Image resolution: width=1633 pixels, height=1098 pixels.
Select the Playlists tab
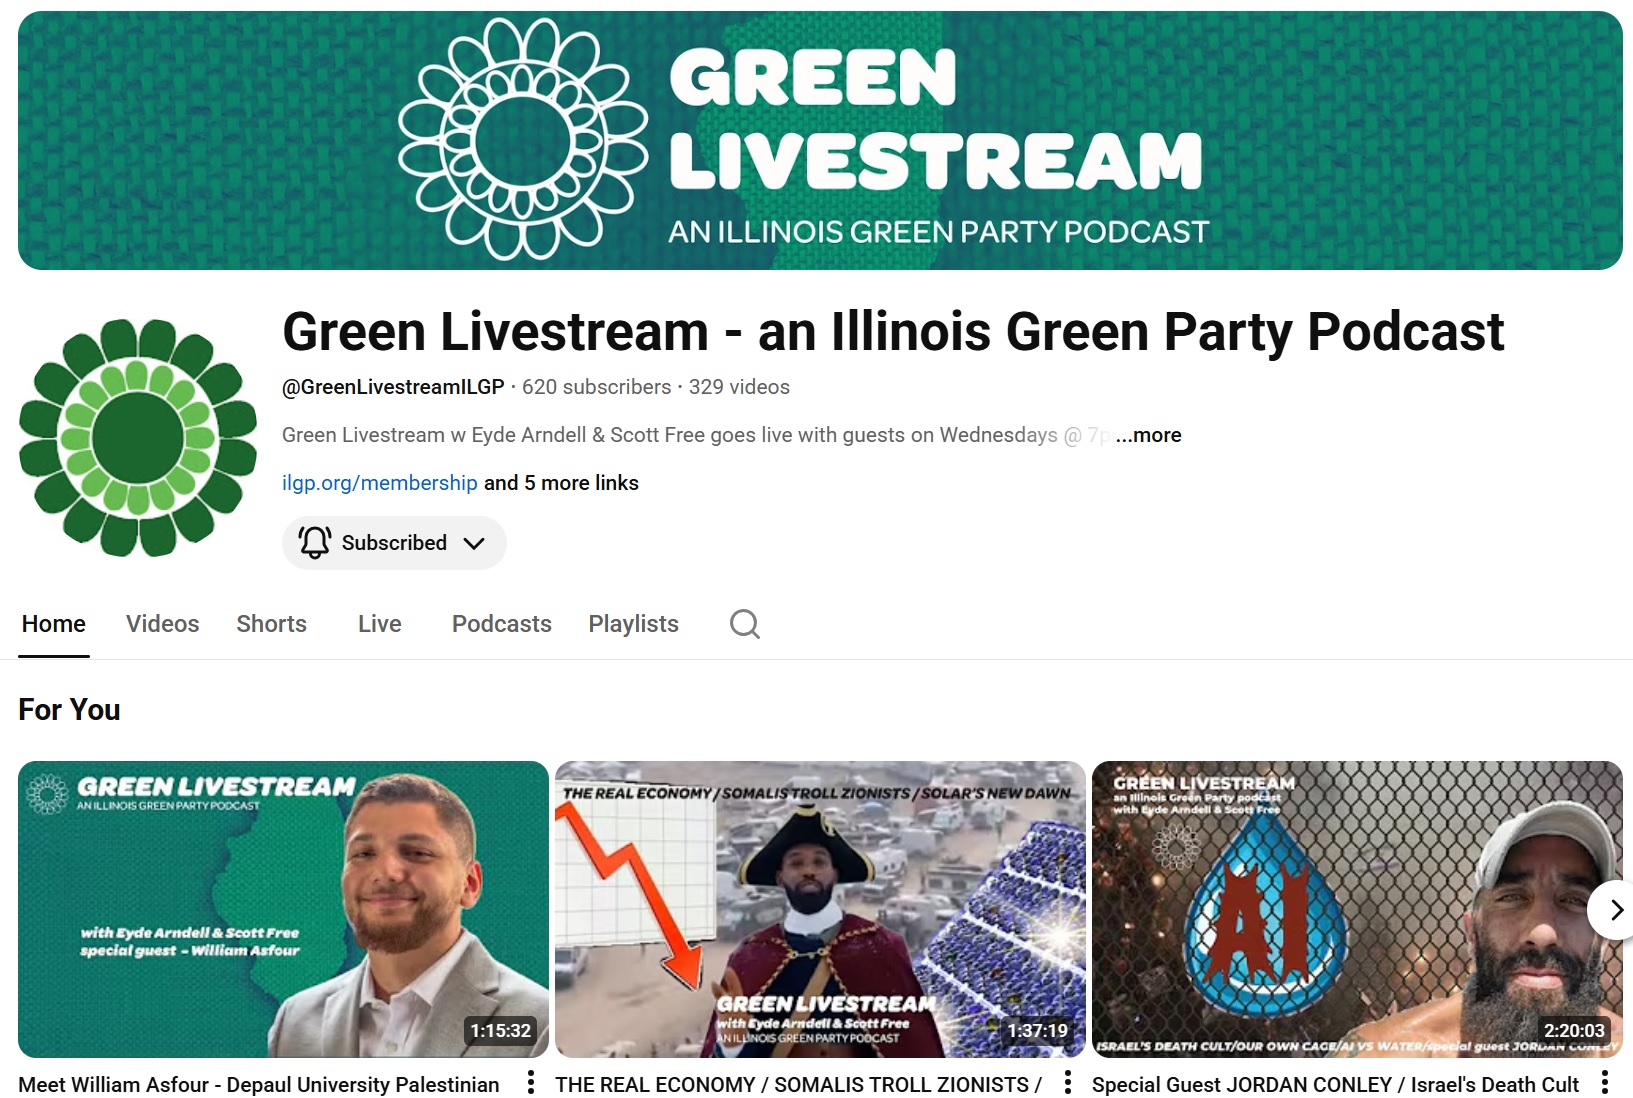tap(634, 624)
